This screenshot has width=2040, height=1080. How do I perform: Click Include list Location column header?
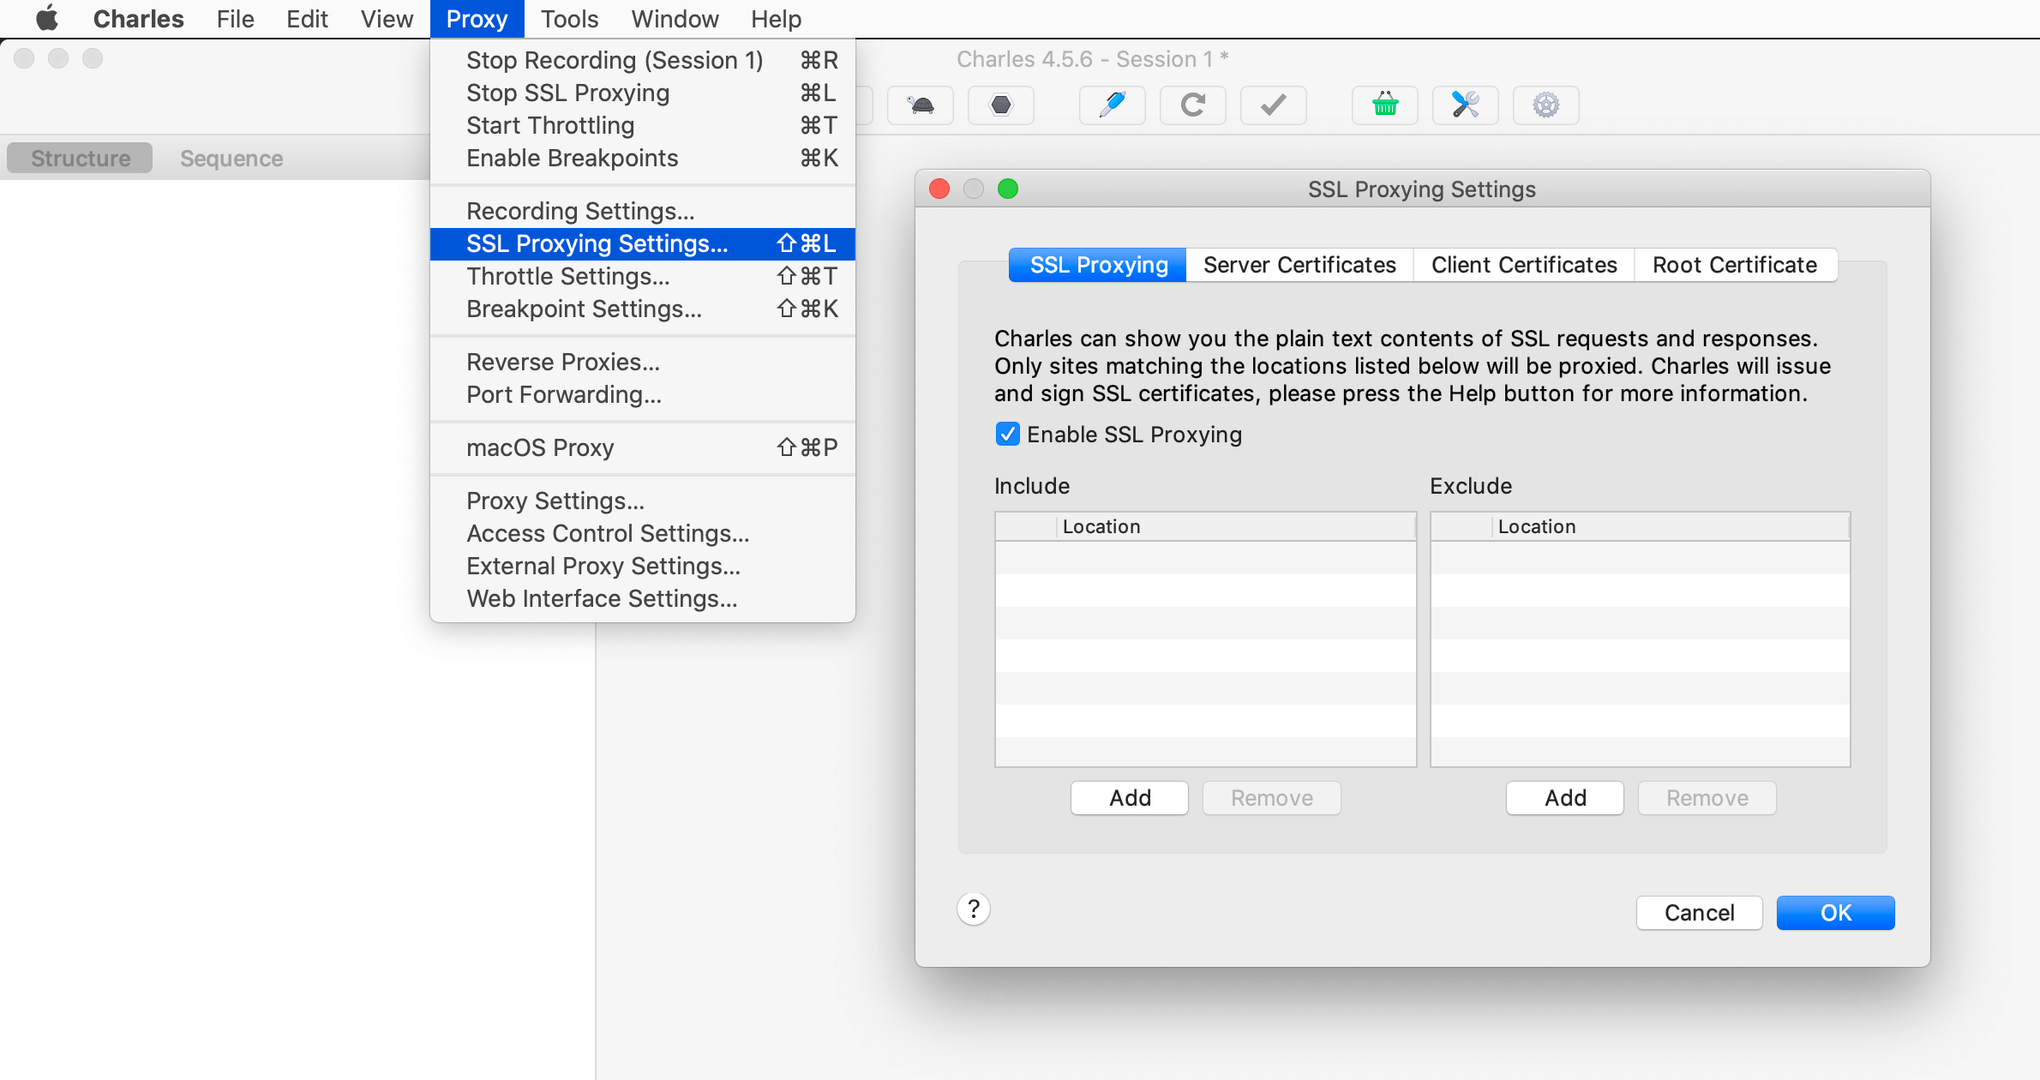pyautogui.click(x=1236, y=527)
